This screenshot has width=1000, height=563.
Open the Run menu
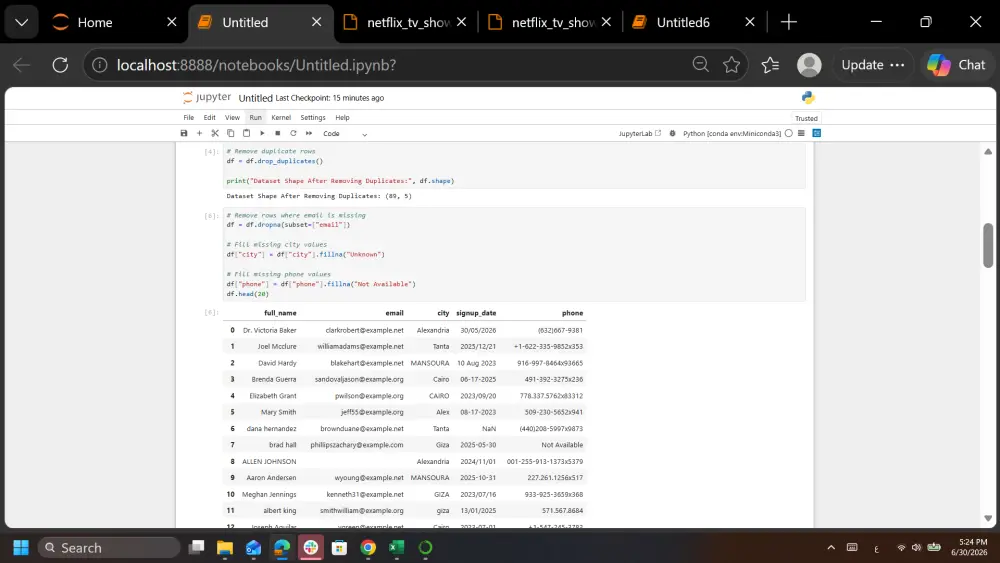click(x=255, y=117)
